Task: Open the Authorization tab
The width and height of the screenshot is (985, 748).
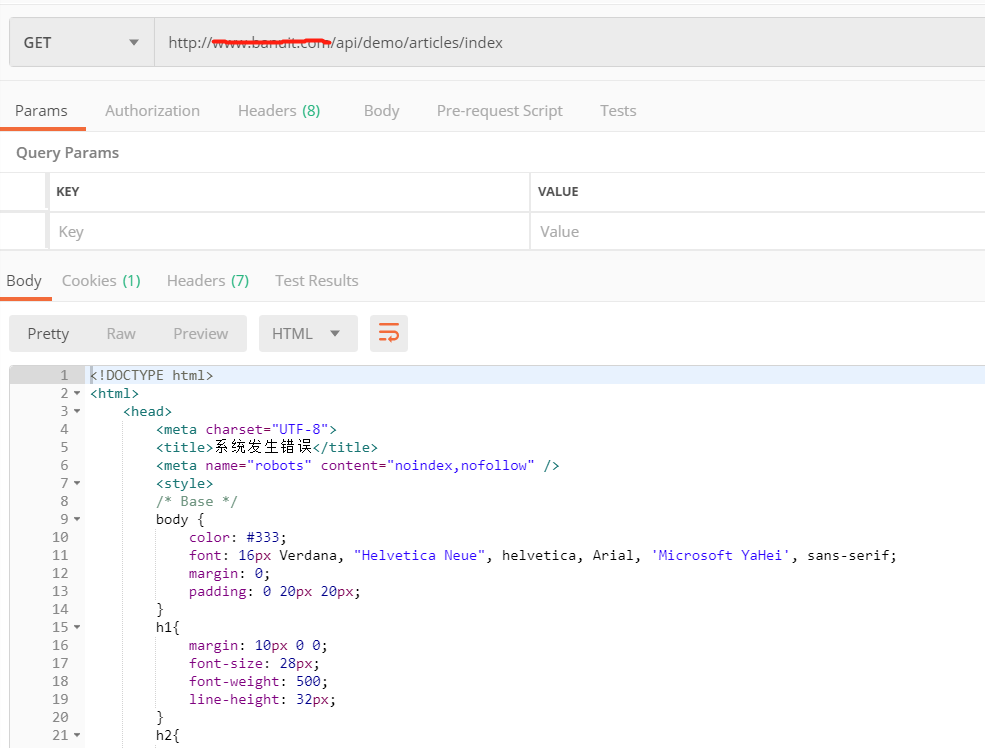Action: (x=153, y=111)
